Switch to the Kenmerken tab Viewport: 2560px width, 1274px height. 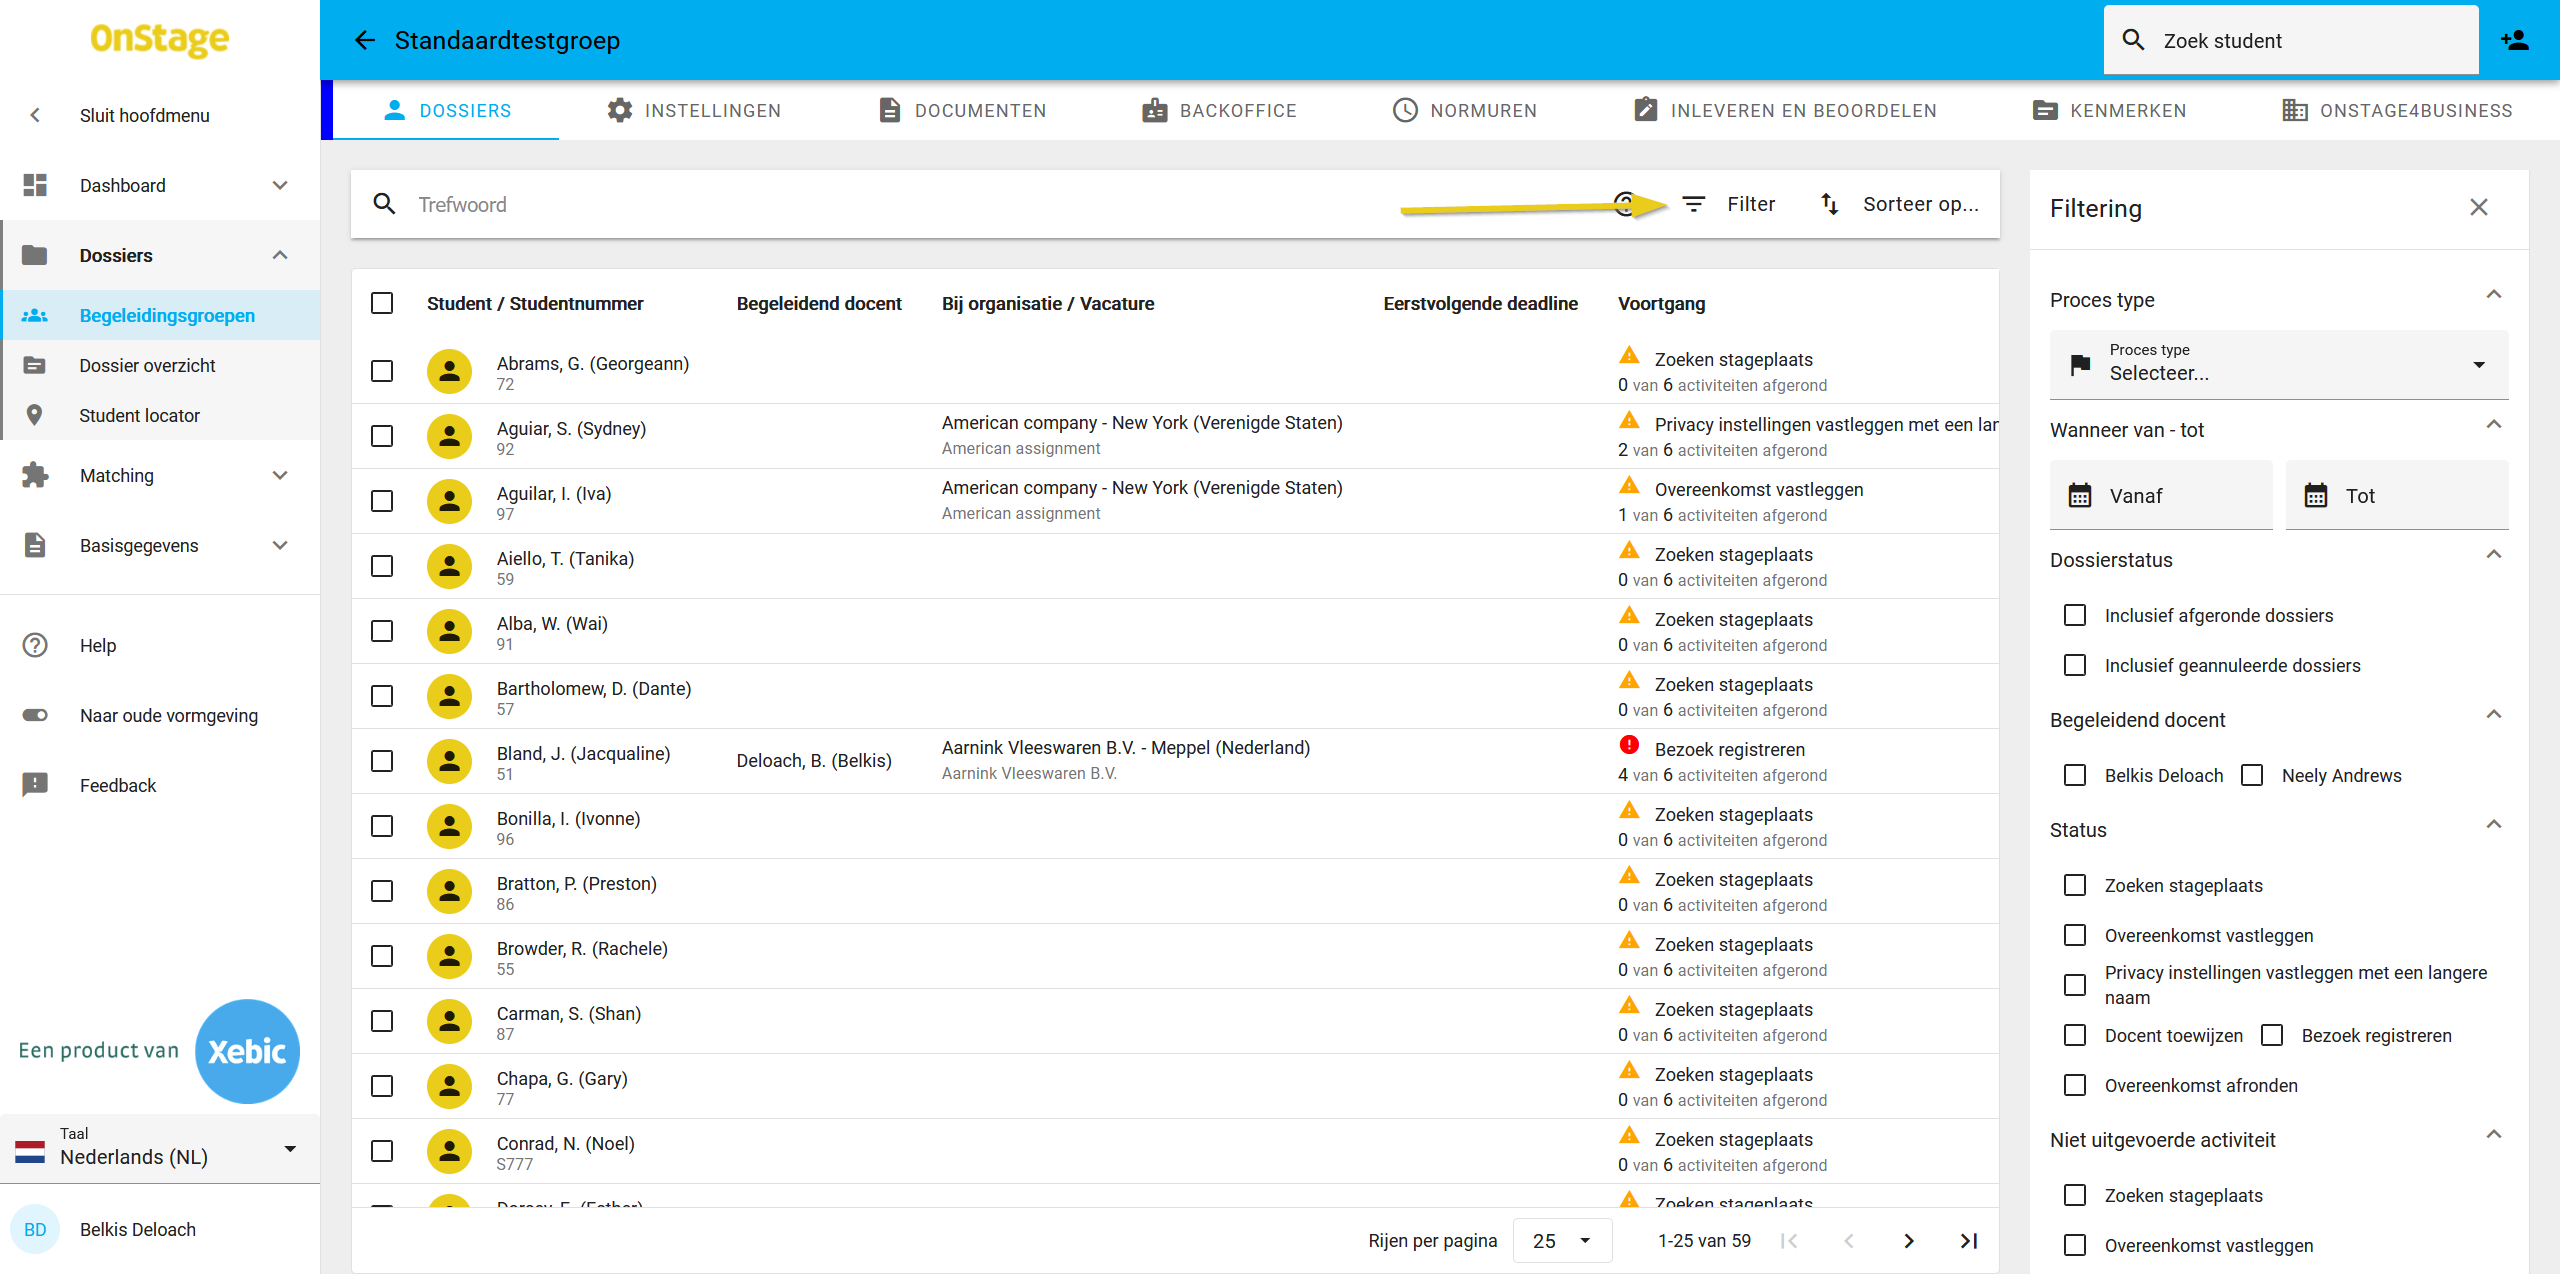click(2110, 110)
